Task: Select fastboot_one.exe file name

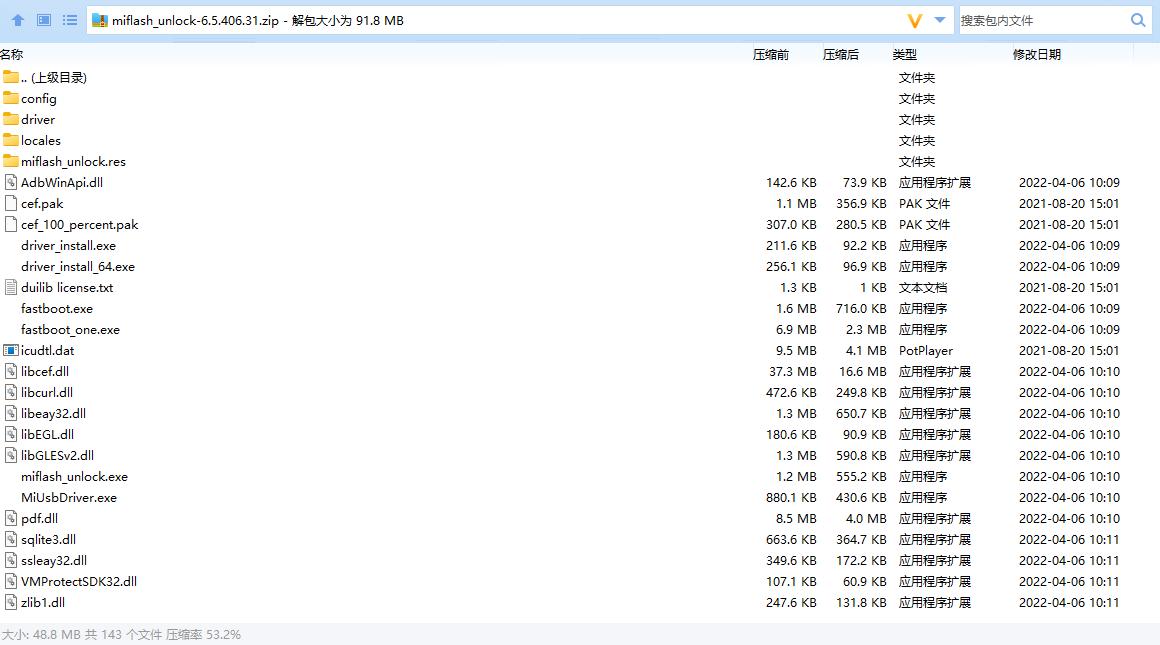Action: click(x=70, y=329)
